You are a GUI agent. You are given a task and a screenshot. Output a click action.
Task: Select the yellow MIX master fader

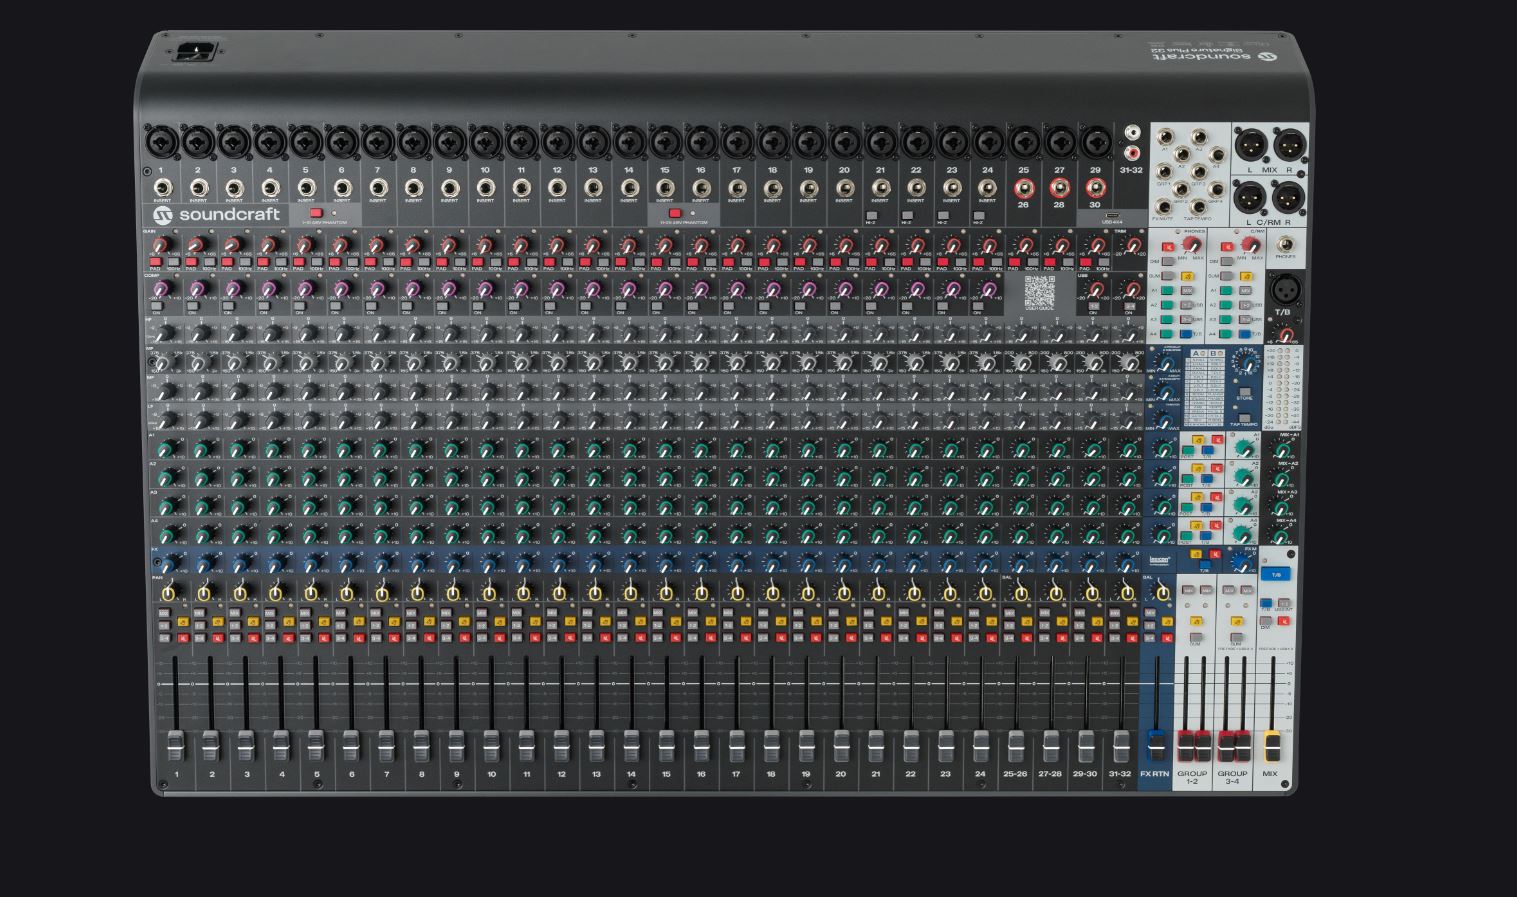click(x=1271, y=746)
